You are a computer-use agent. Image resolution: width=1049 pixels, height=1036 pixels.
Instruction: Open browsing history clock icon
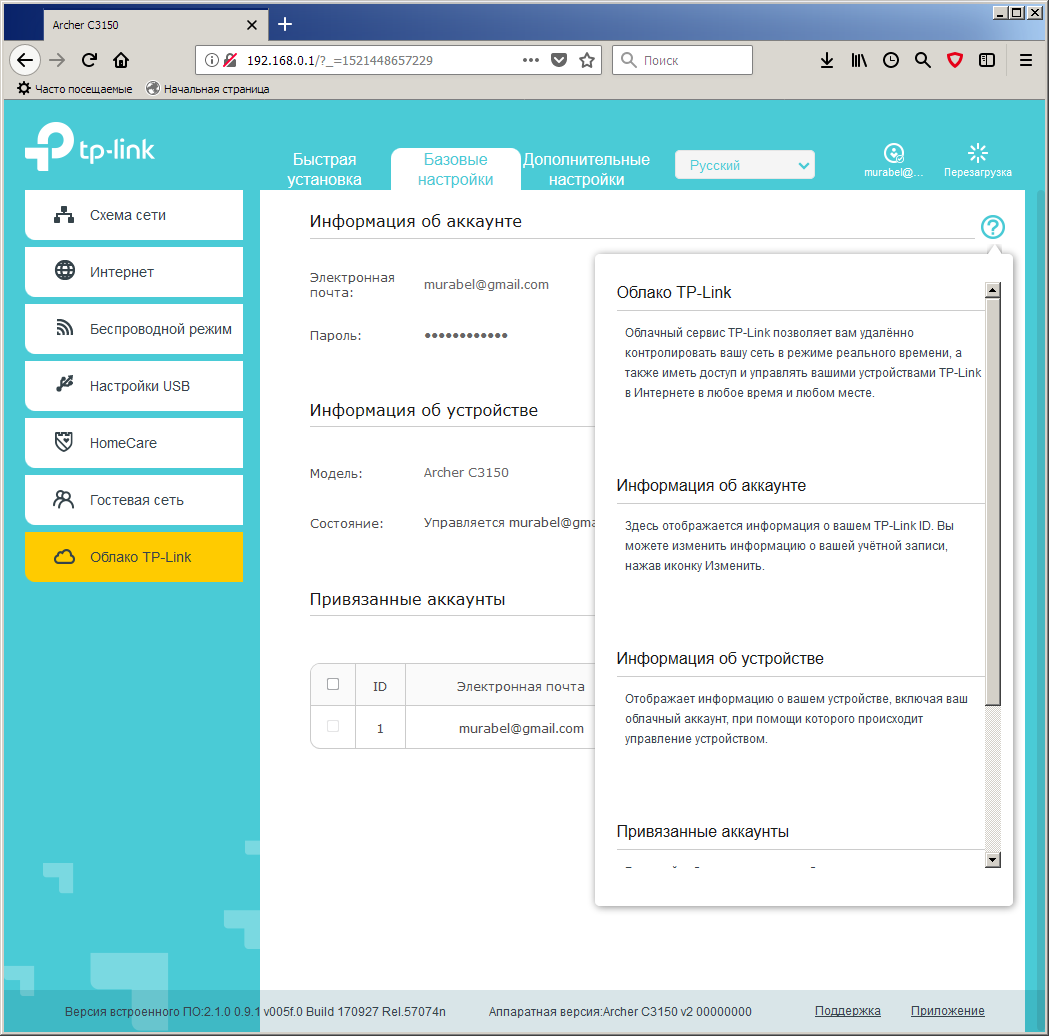[890, 60]
